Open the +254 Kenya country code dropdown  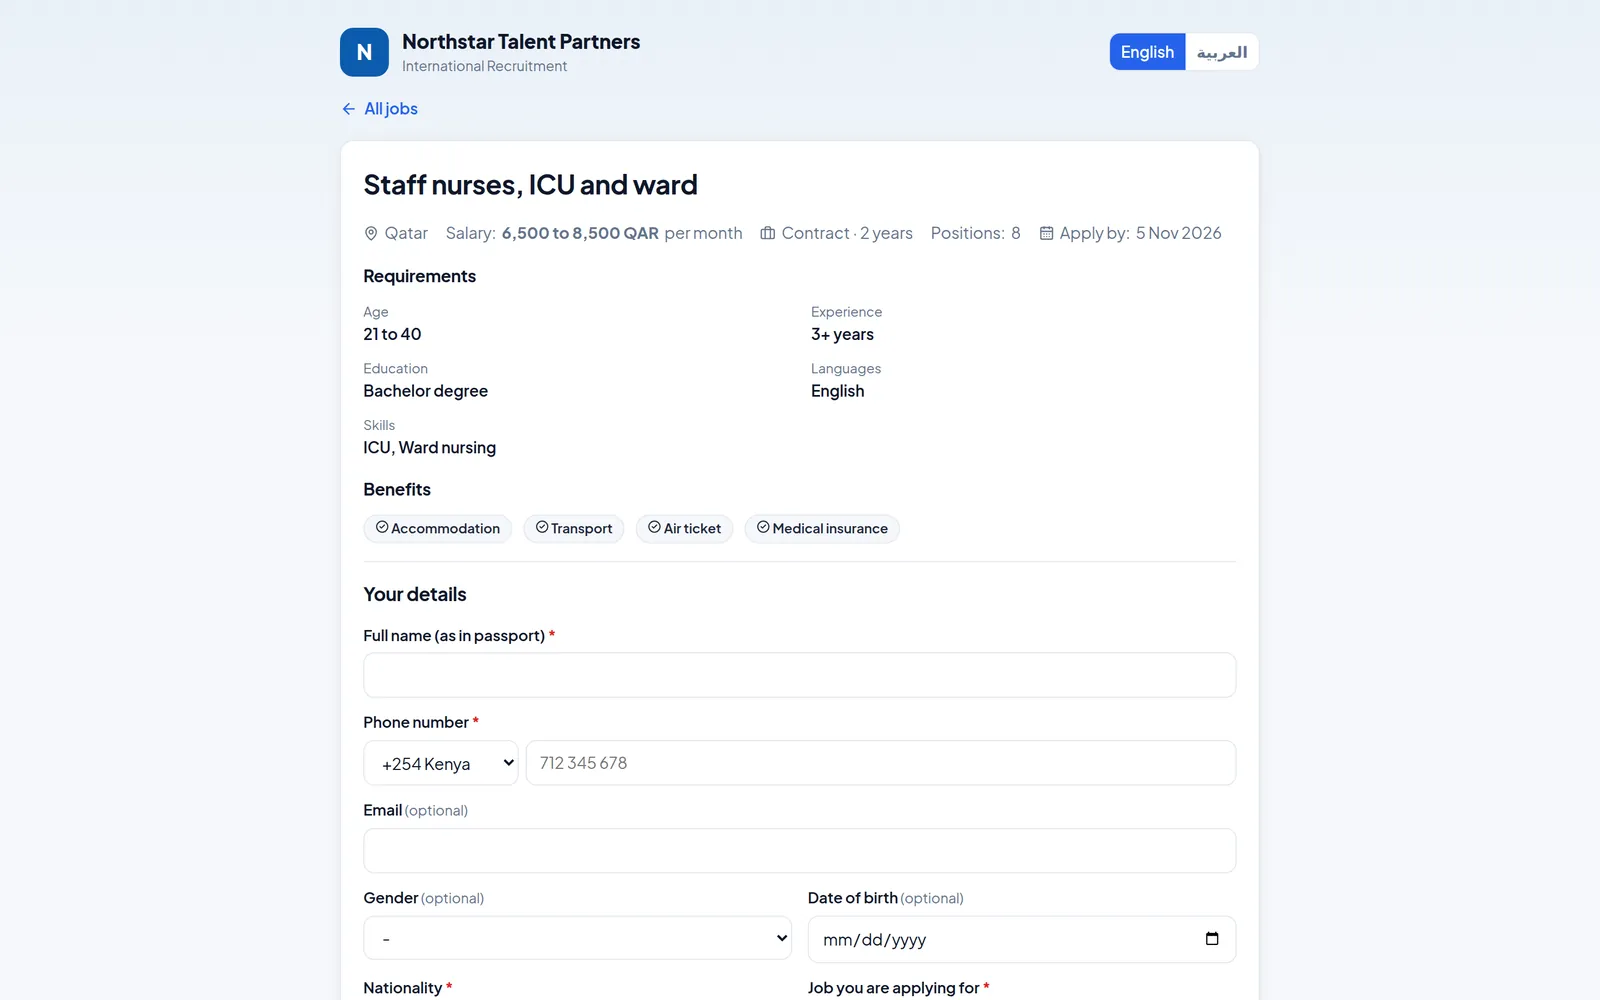coord(441,763)
